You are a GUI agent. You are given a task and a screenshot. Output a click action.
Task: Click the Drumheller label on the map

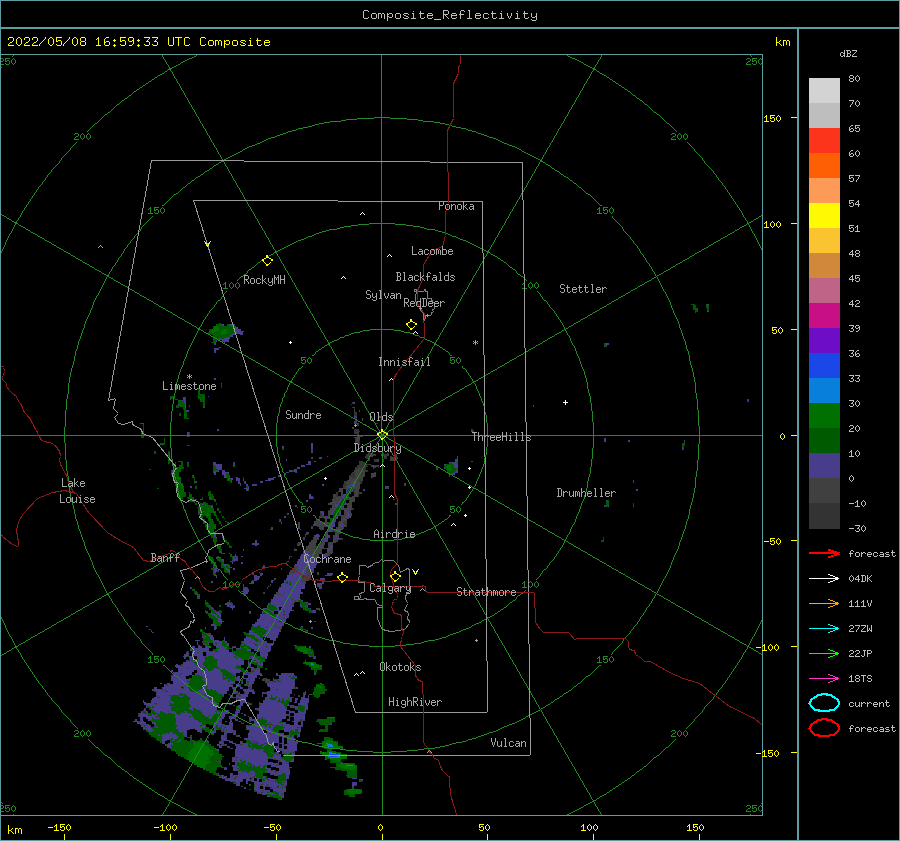(586, 493)
